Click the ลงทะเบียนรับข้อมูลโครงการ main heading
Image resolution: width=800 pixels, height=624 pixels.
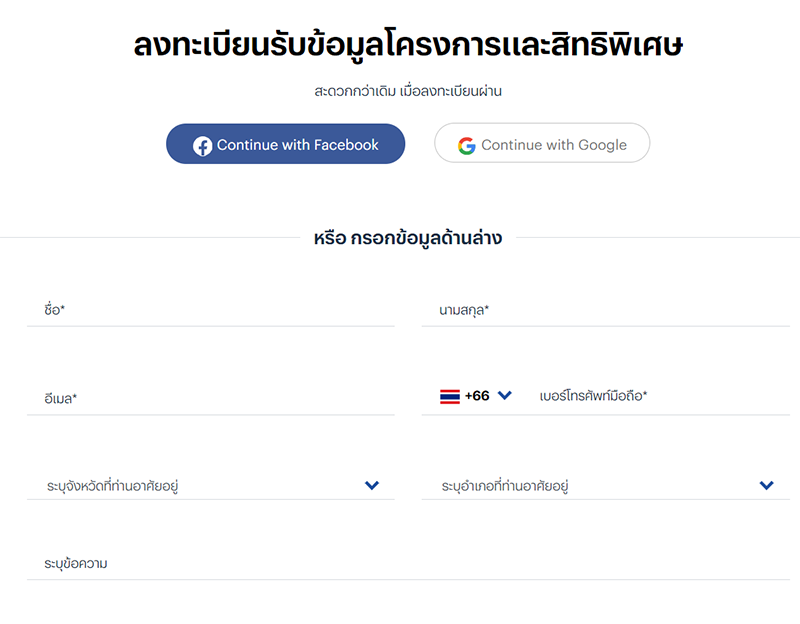(408, 47)
